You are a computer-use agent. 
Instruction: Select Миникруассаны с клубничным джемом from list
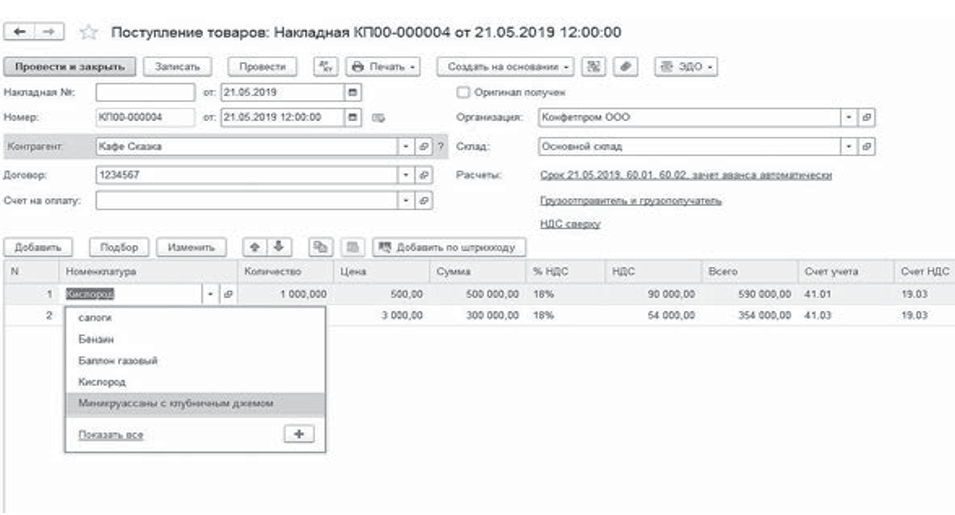tap(168, 403)
